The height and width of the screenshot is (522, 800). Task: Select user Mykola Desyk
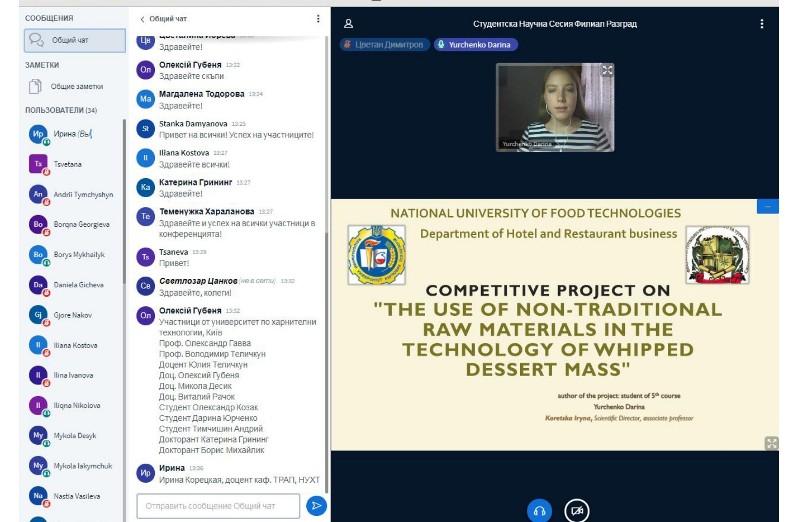pyautogui.click(x=74, y=435)
